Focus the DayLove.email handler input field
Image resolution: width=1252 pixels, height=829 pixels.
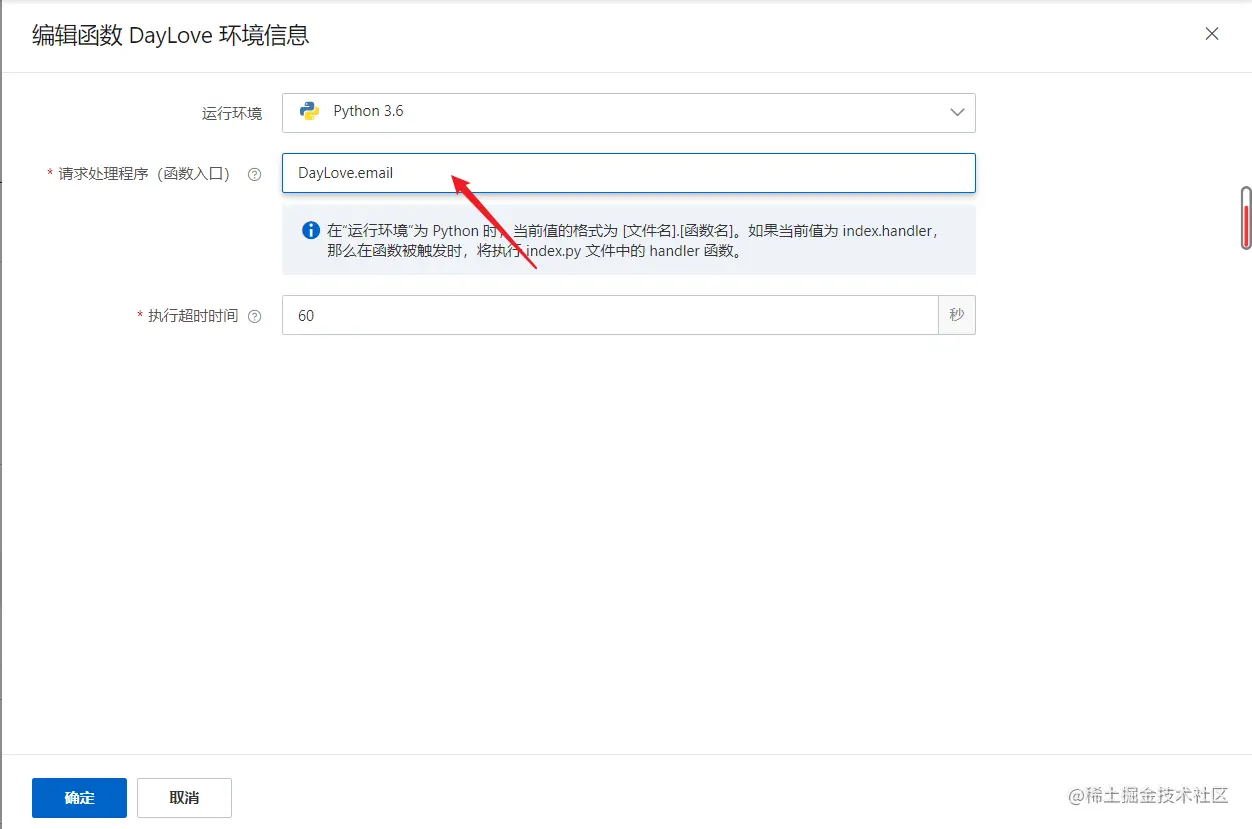click(x=628, y=173)
